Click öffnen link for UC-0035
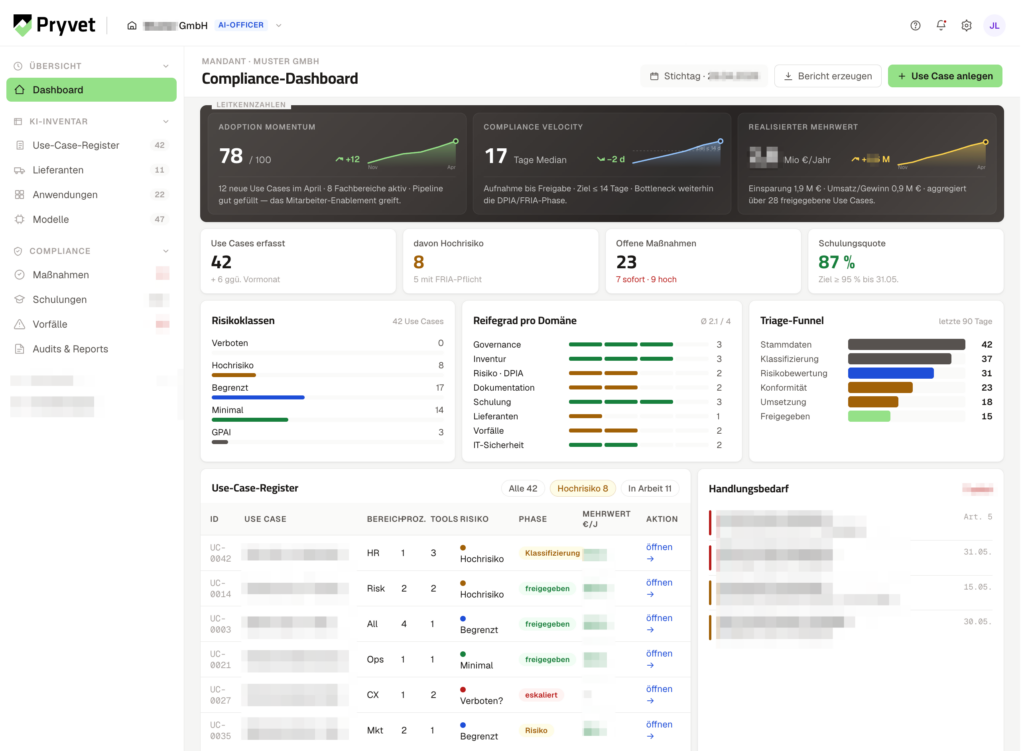Screen dimensions: 1024x751 pyautogui.click(x=659, y=729)
